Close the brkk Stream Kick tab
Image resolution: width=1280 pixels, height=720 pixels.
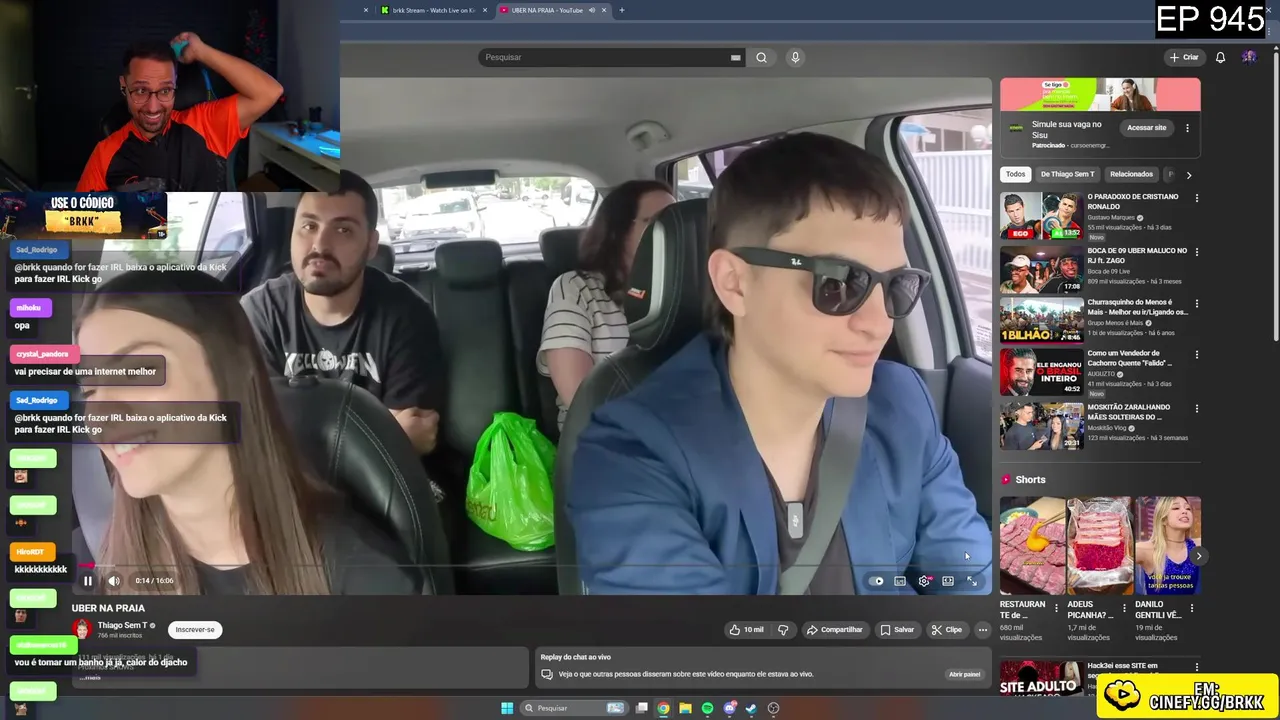[x=485, y=10]
